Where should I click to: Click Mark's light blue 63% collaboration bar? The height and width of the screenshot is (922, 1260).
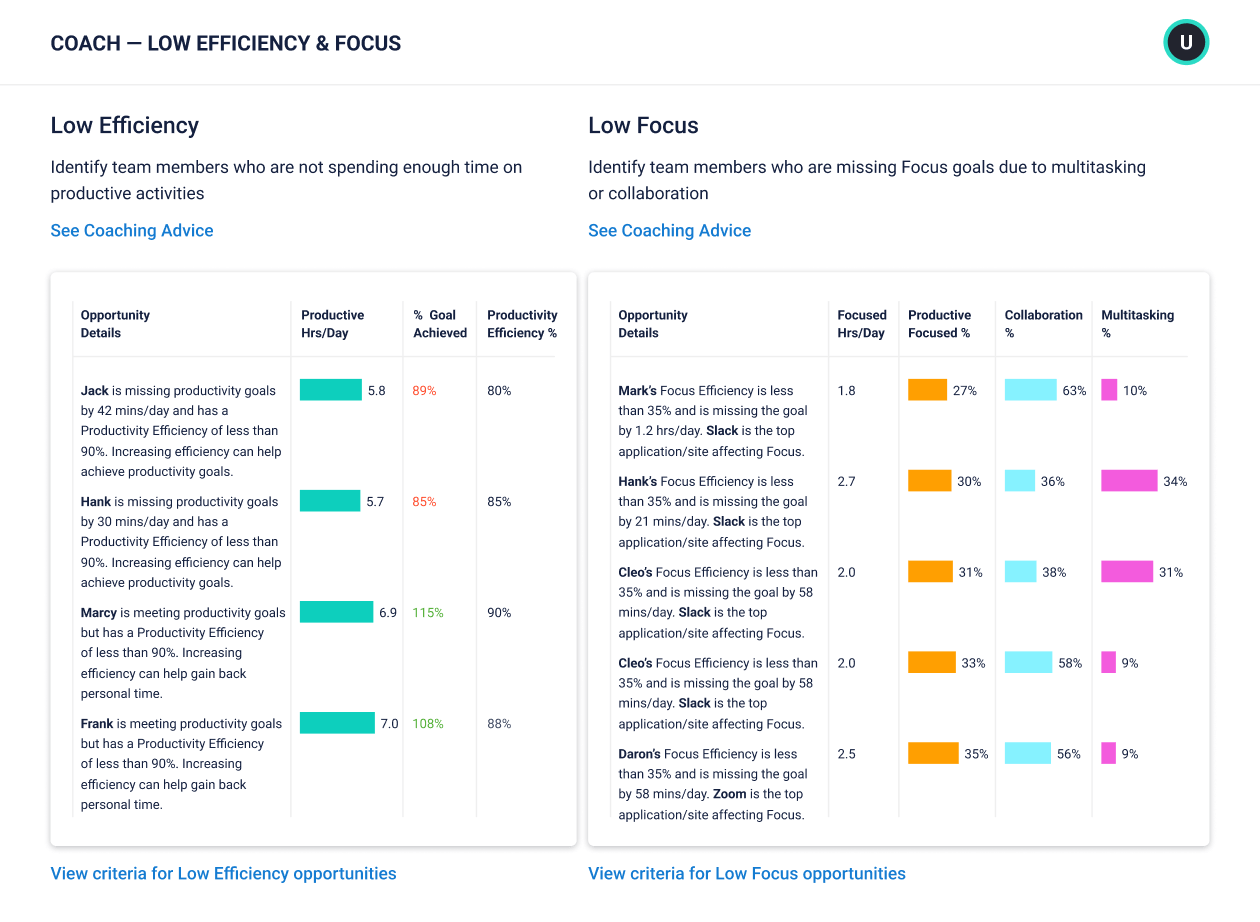1030,391
